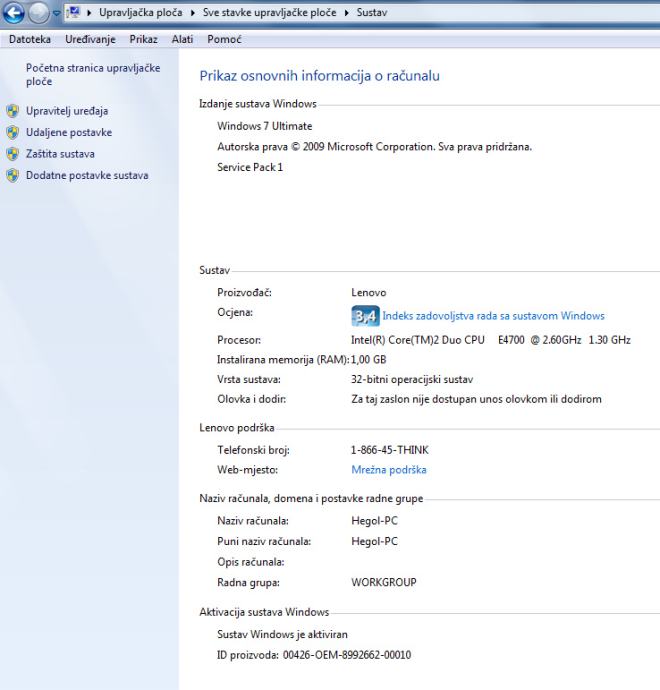Viewport: 660px width, 690px height.
Task: Click the 1-866-45-THINK phone number
Action: click(x=389, y=450)
